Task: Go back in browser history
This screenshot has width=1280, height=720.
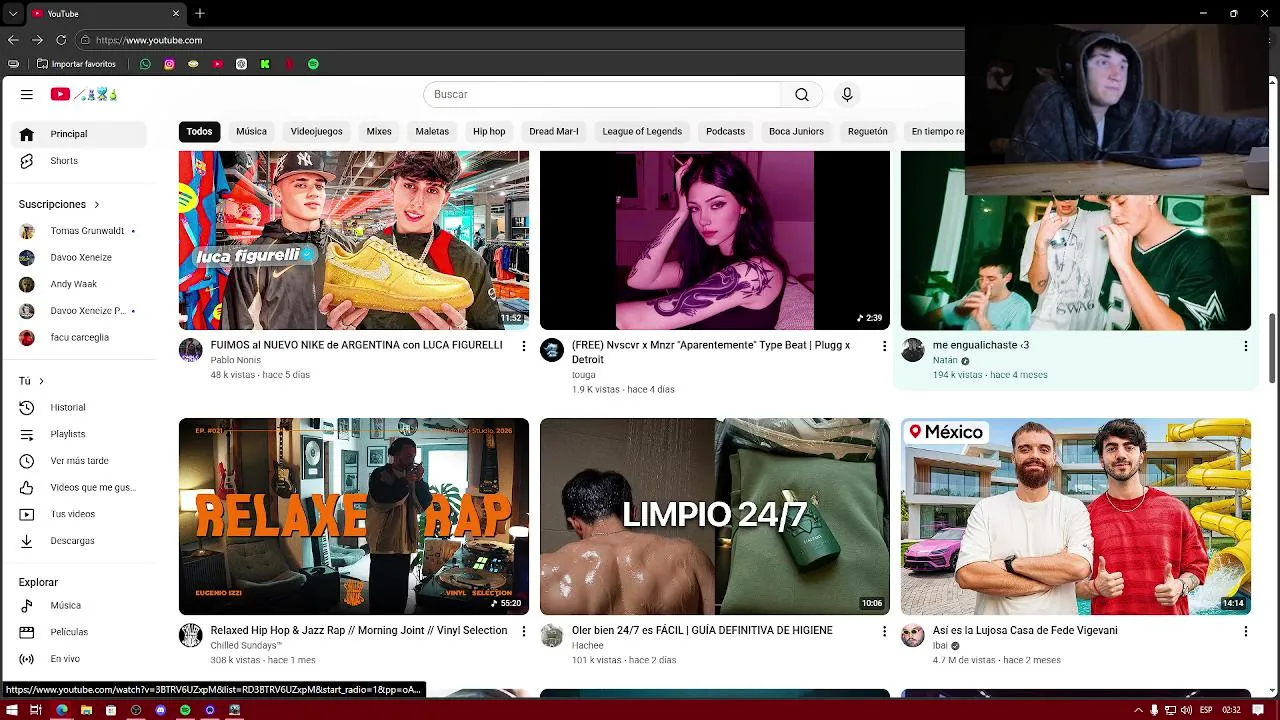Action: pos(13,40)
